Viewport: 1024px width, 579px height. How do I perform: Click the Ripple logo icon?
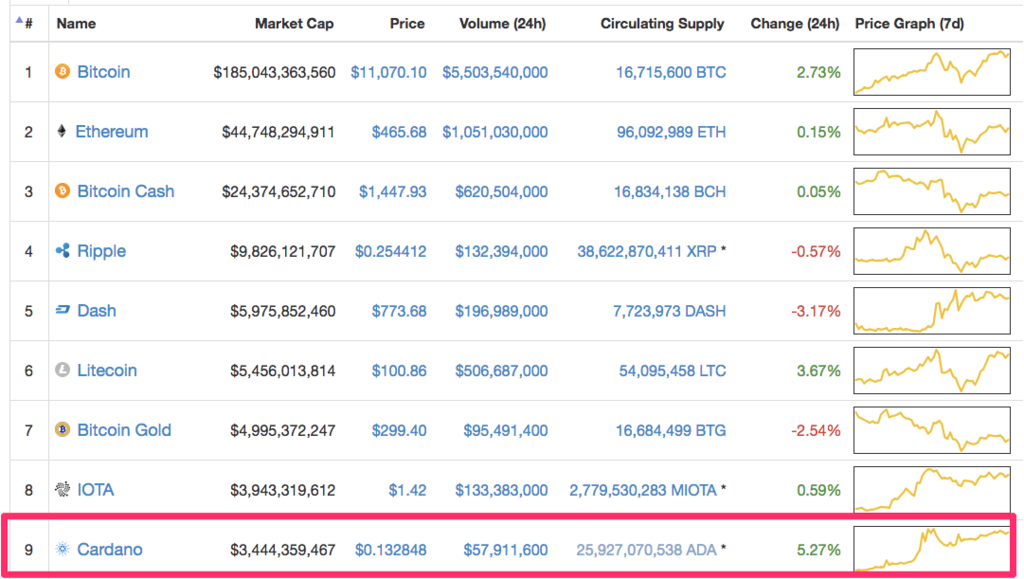63,251
